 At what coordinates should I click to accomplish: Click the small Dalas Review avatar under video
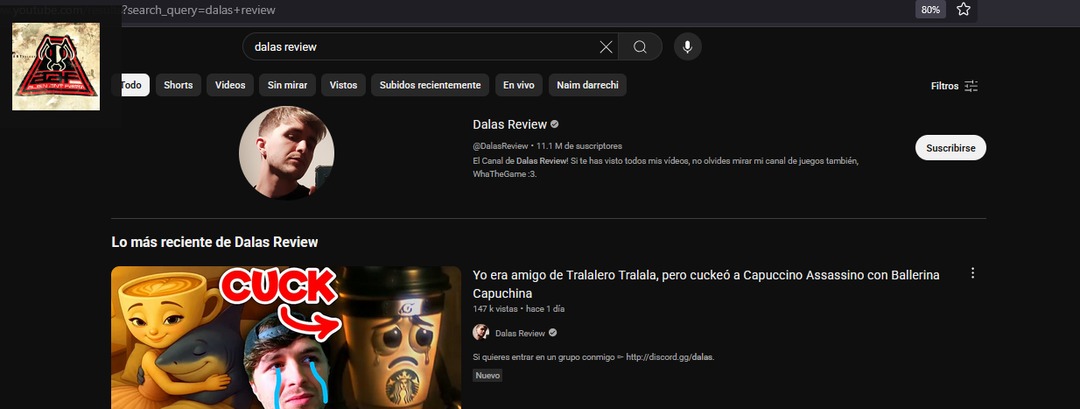(x=481, y=333)
